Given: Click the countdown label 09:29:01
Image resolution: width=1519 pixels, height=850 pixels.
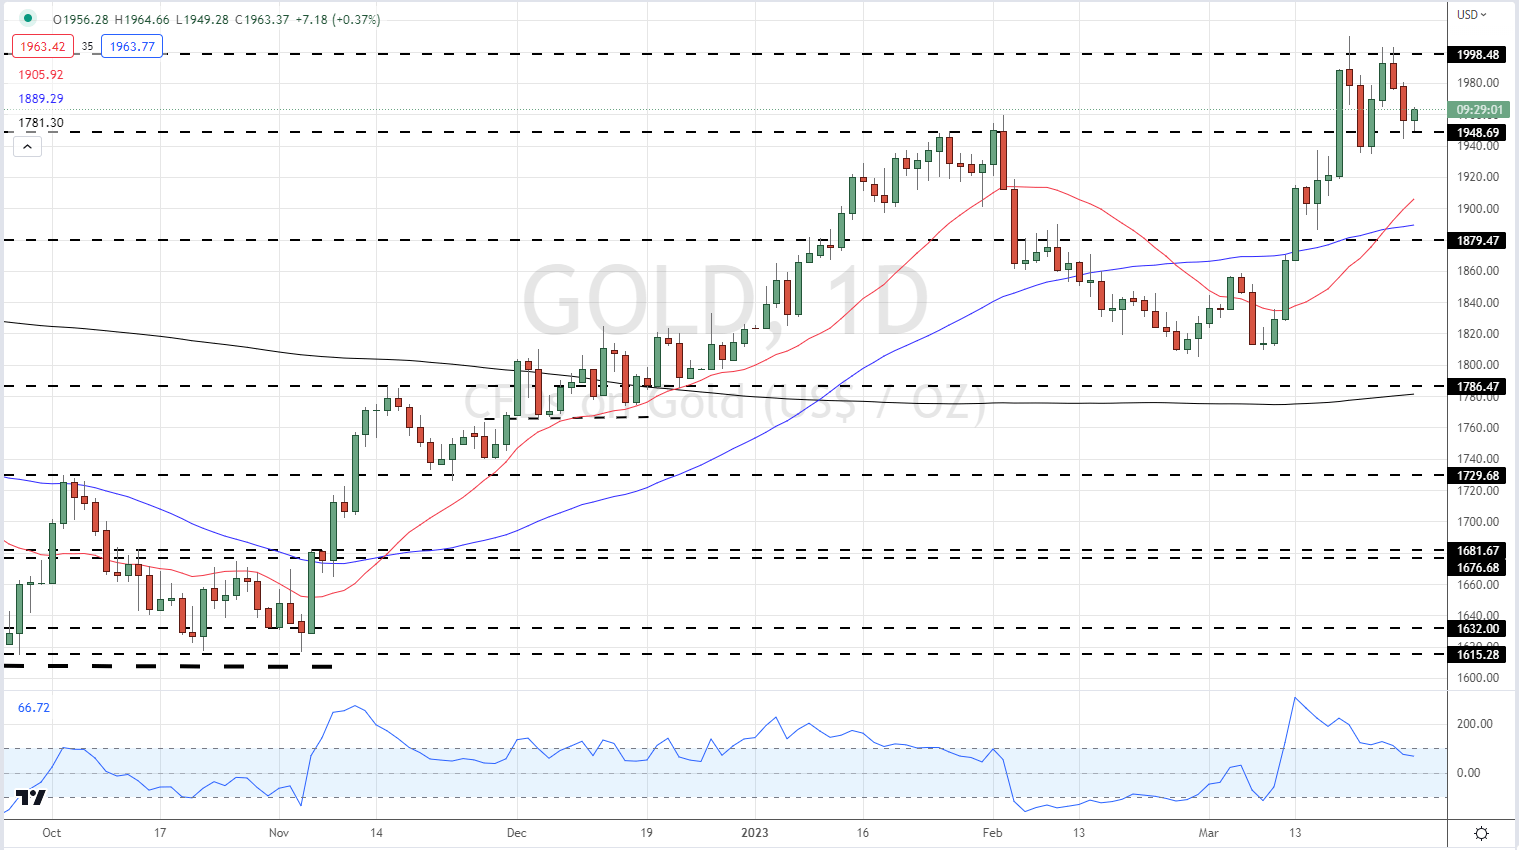Looking at the screenshot, I should point(1478,110).
